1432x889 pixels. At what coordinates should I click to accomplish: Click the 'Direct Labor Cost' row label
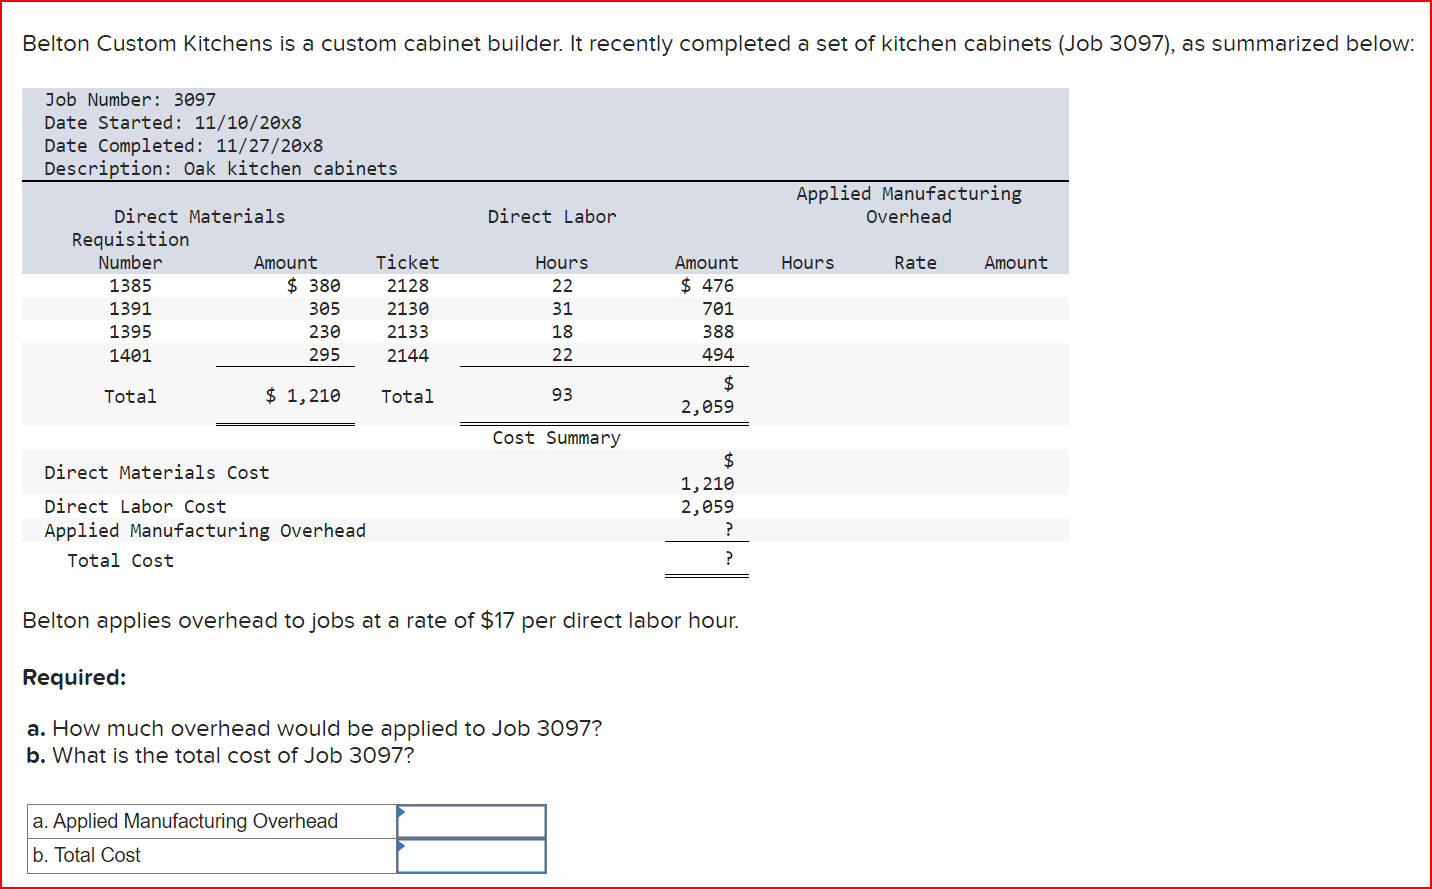[135, 507]
